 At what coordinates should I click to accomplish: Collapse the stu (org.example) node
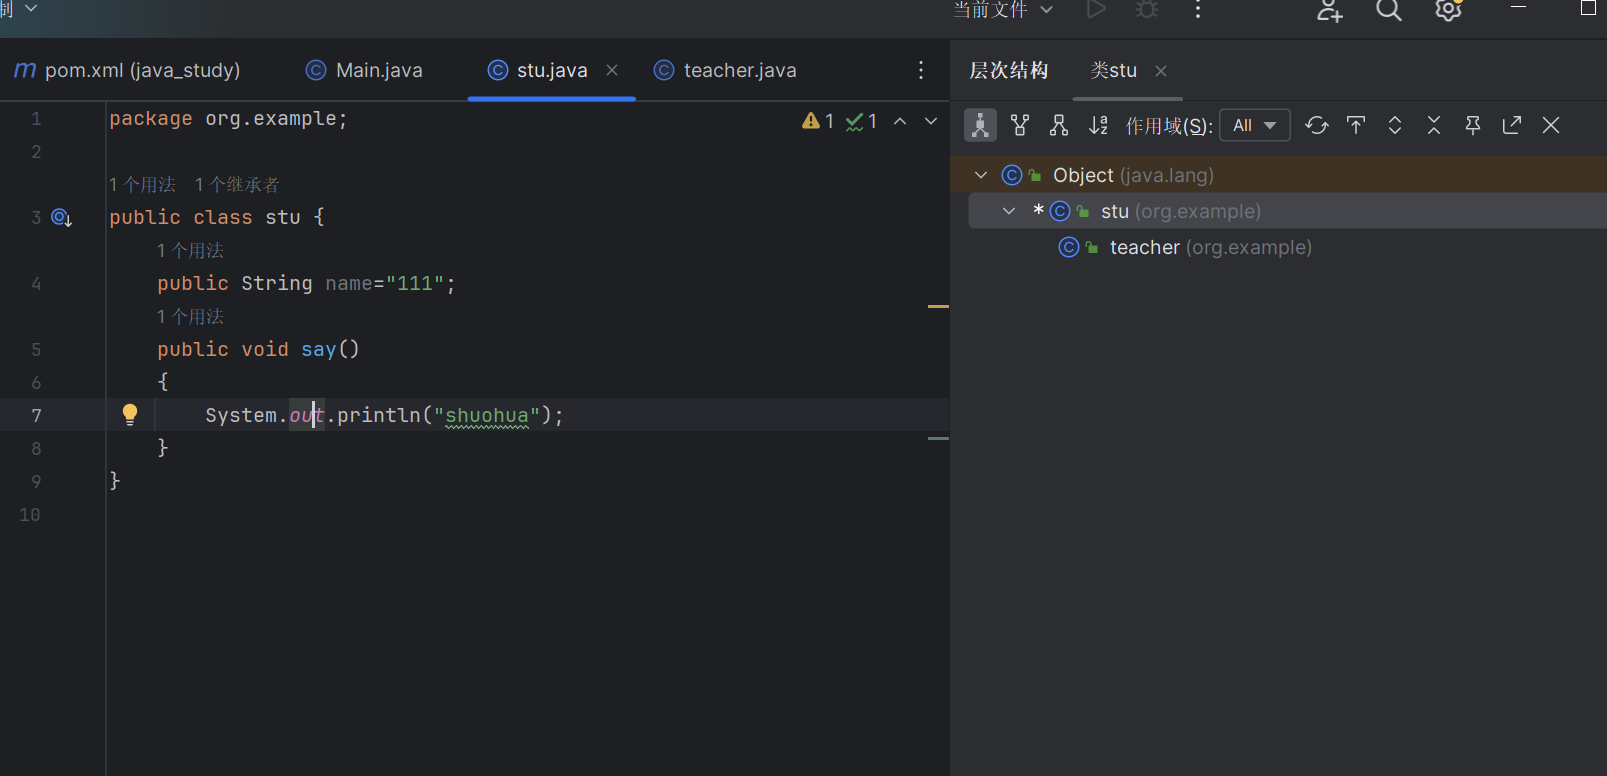click(1009, 211)
